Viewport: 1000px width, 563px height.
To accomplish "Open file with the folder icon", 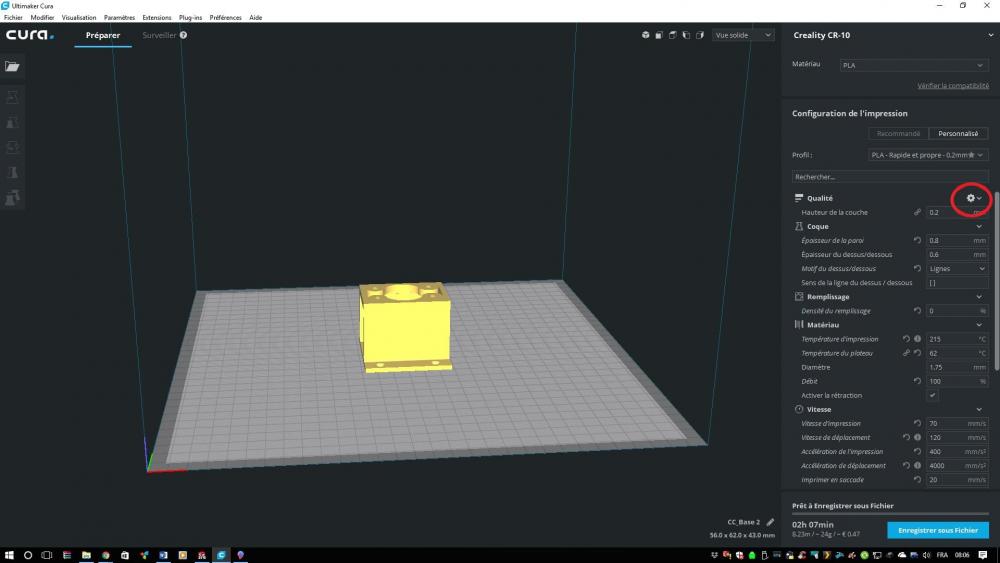I will point(12,66).
